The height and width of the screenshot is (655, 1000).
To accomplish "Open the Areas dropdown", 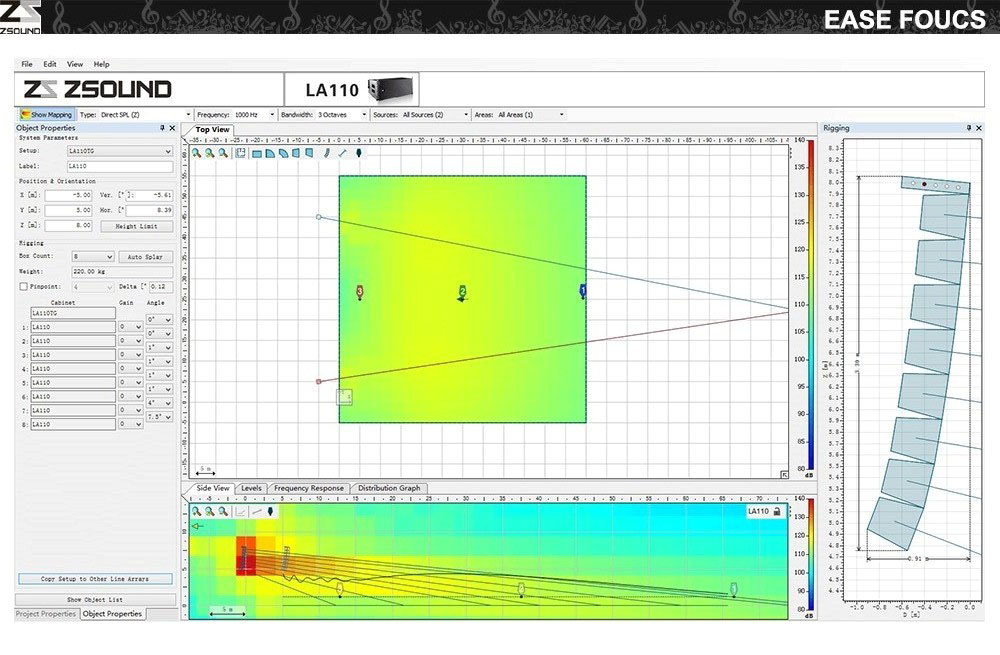I will tap(561, 115).
